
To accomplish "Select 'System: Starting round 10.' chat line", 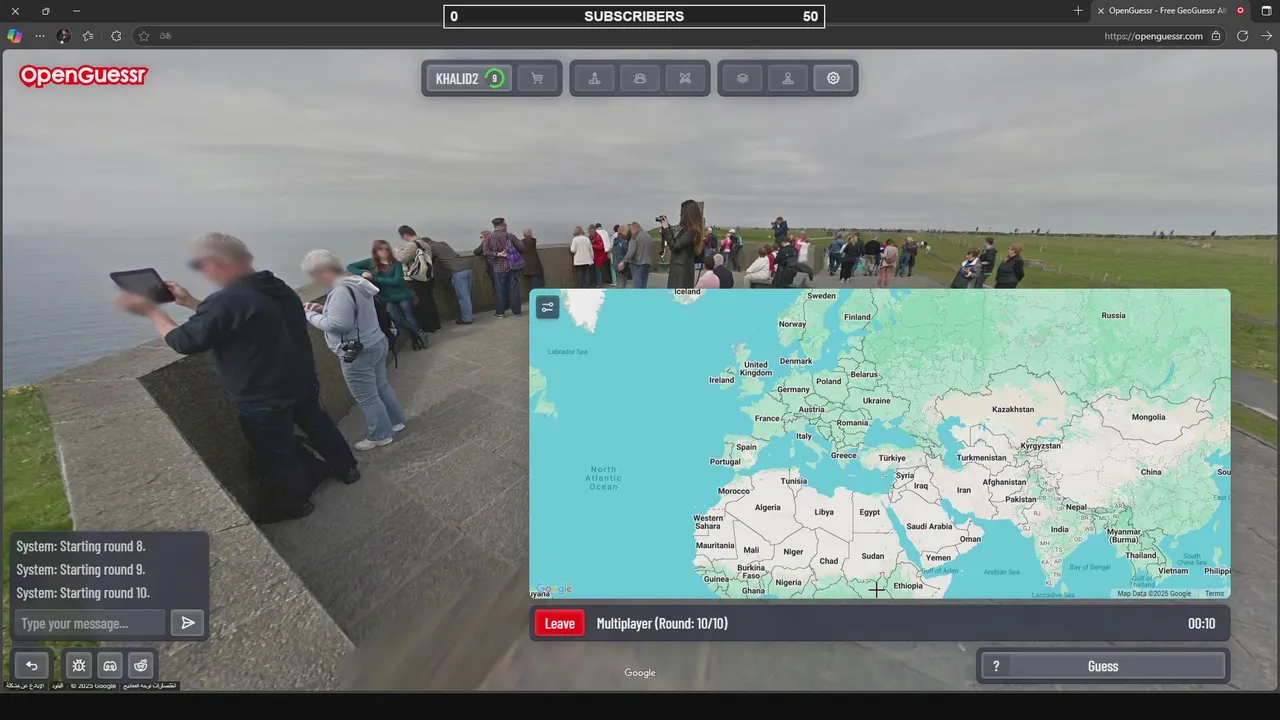I will click(83, 593).
